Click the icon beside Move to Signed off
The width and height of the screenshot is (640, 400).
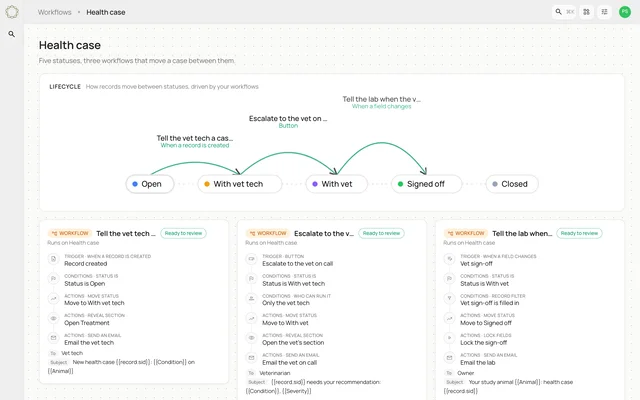pyautogui.click(x=449, y=318)
